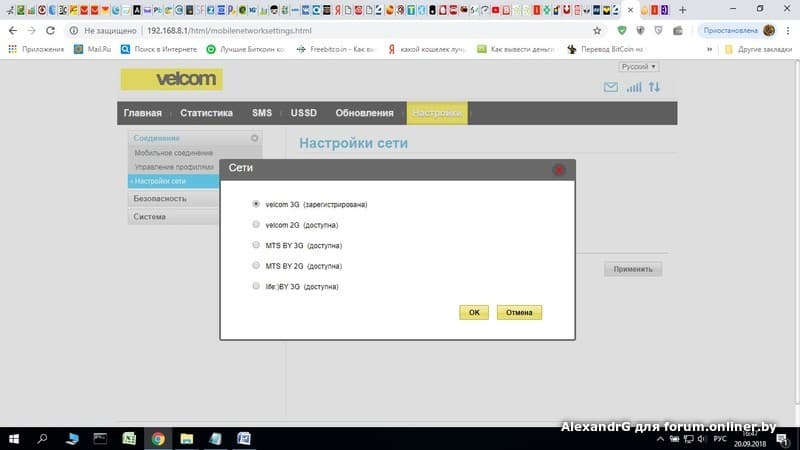Select velcom 2G network radio button
Viewport: 800px width, 450px height.
[x=256, y=224]
